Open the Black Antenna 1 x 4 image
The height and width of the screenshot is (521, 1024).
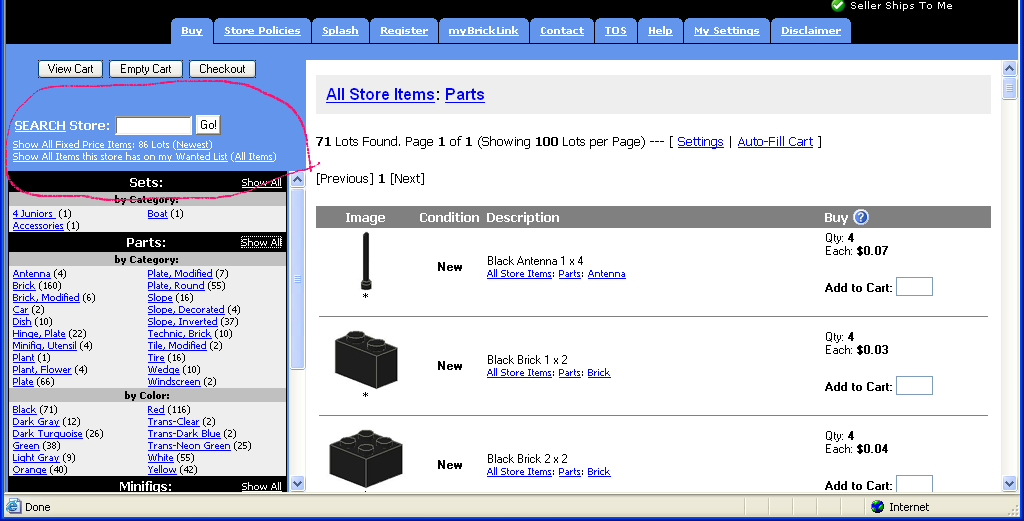tap(366, 261)
